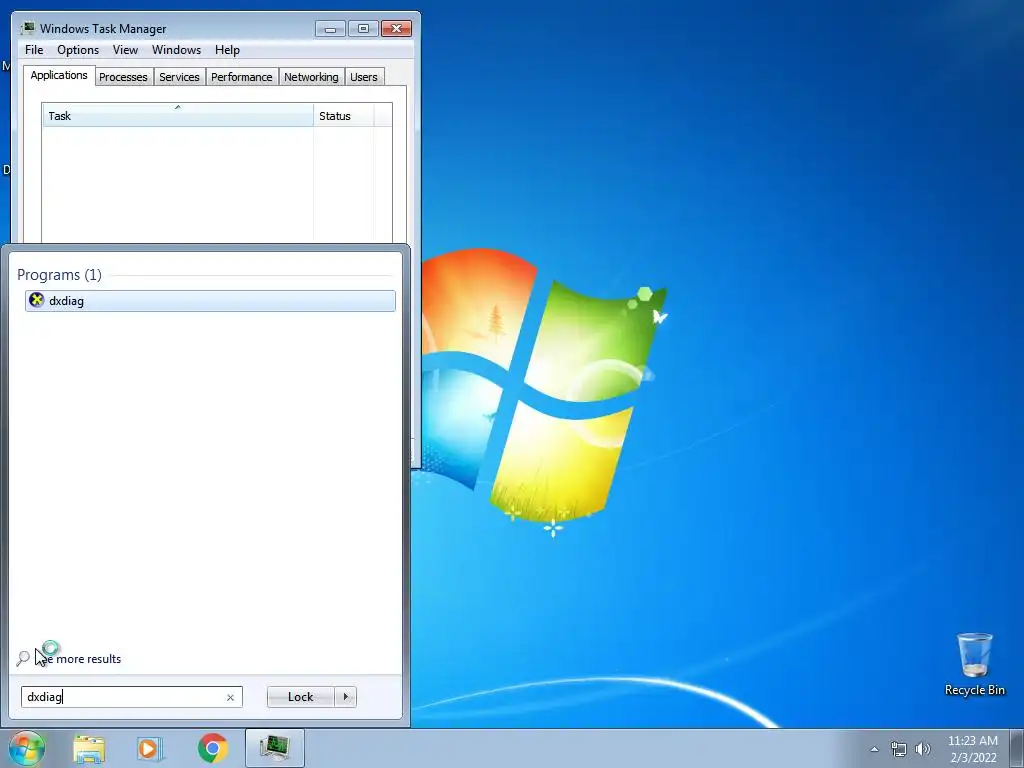1024x768 pixels.
Task: Minimize the Windows Task Manager window
Action: pyautogui.click(x=330, y=29)
